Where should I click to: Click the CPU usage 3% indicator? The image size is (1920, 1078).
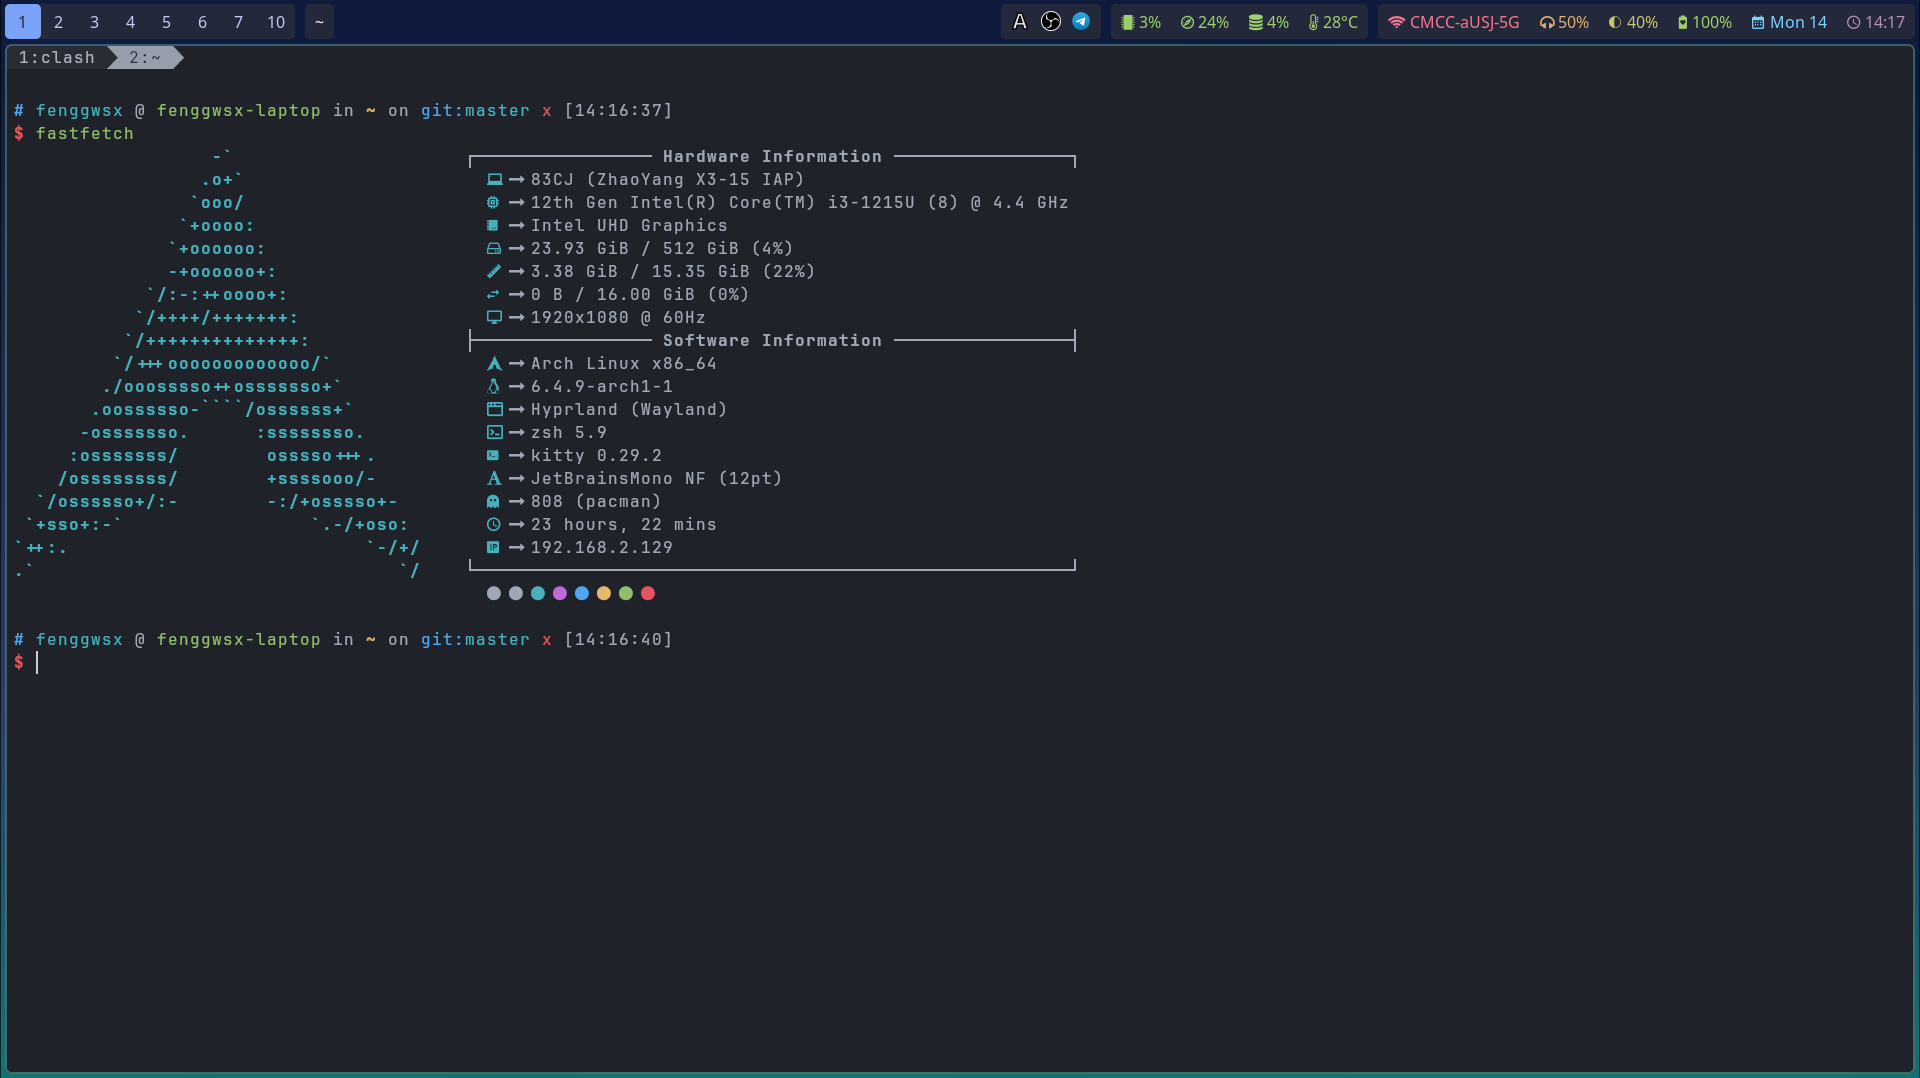[1141, 22]
